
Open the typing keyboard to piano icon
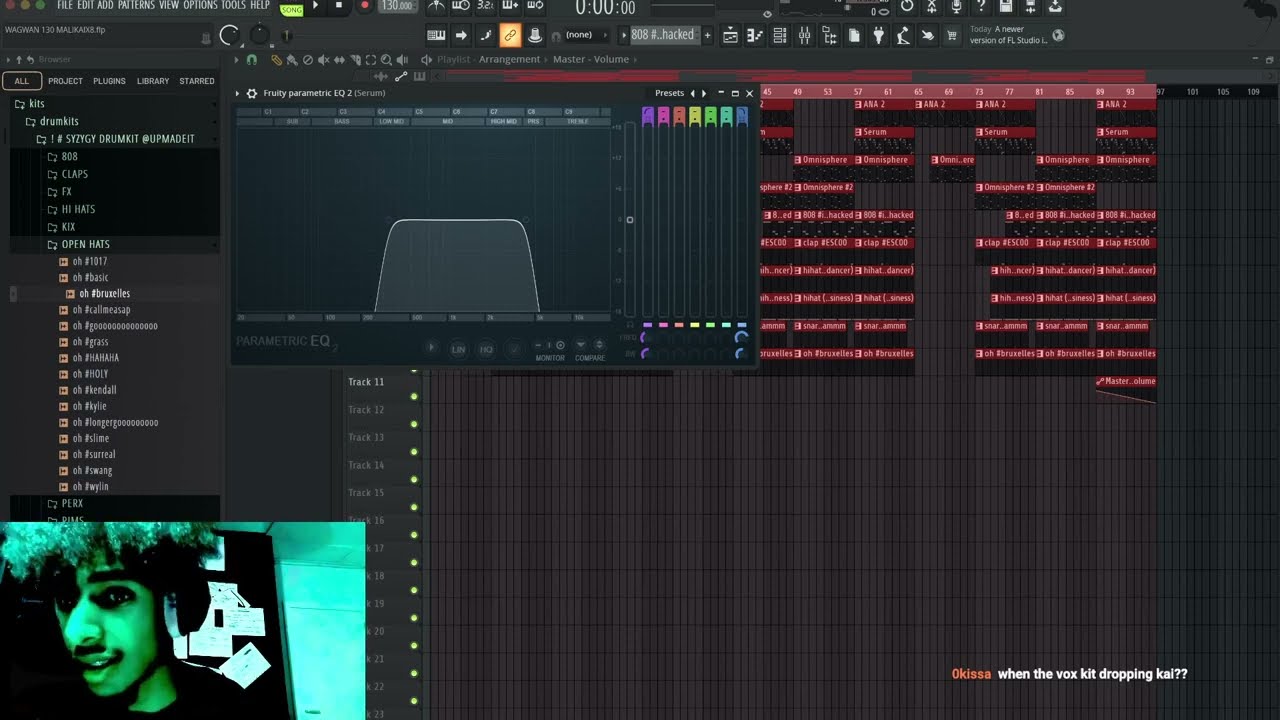click(x=436, y=35)
